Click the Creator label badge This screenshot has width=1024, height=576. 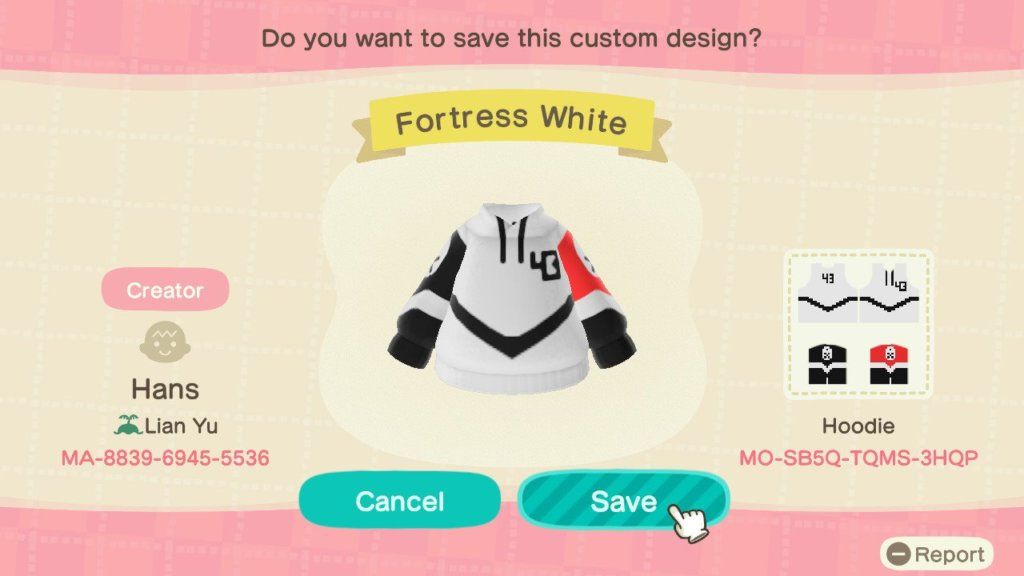click(x=165, y=289)
